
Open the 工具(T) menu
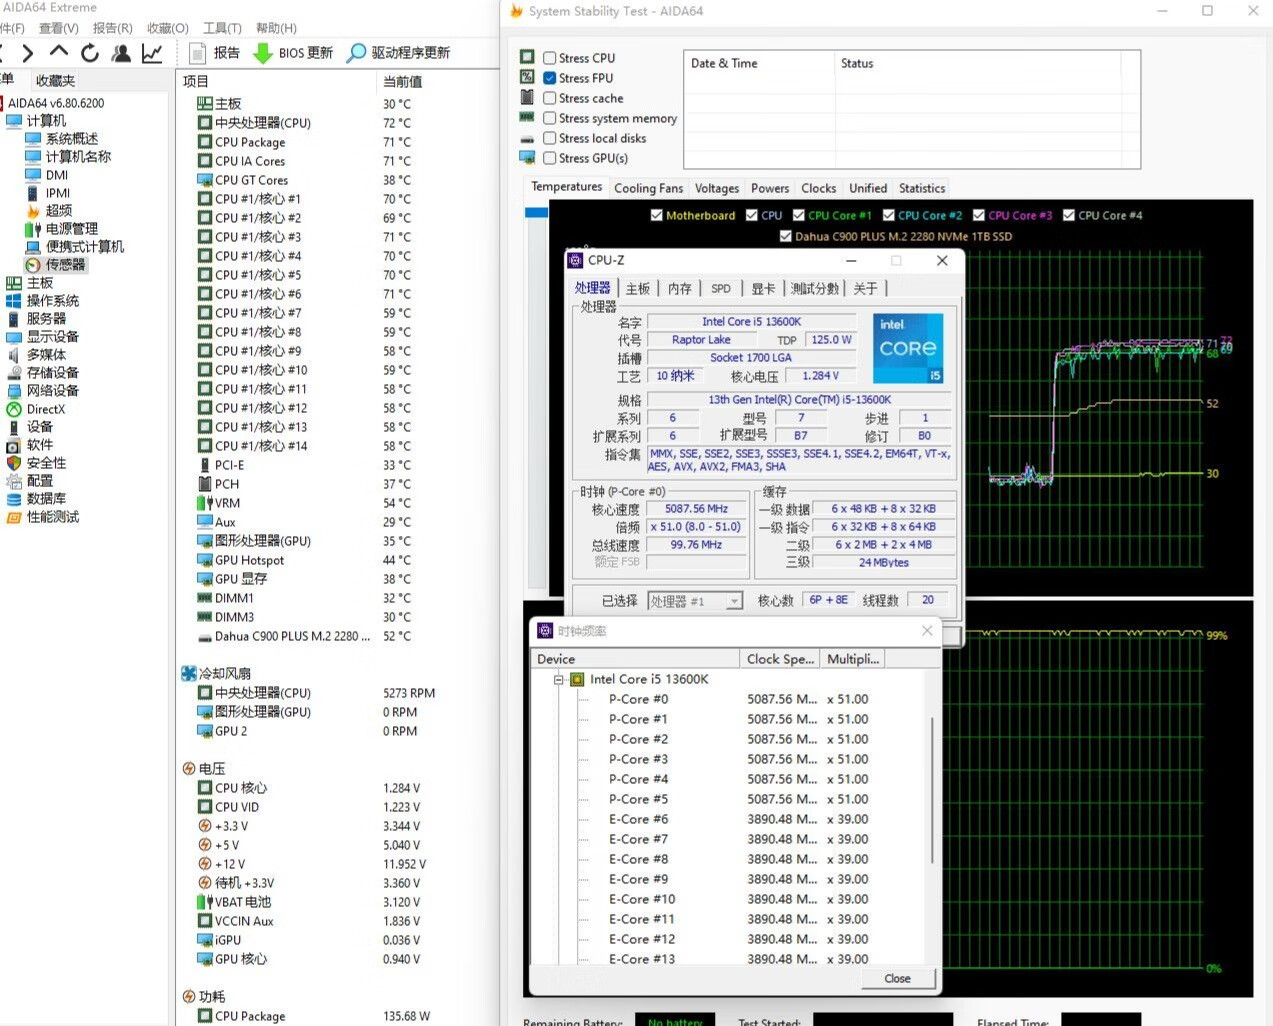click(x=222, y=28)
